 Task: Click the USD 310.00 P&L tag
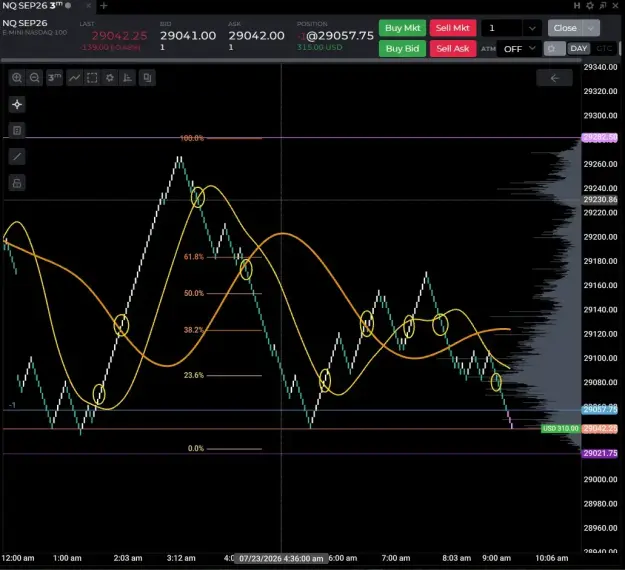pyautogui.click(x=560, y=428)
